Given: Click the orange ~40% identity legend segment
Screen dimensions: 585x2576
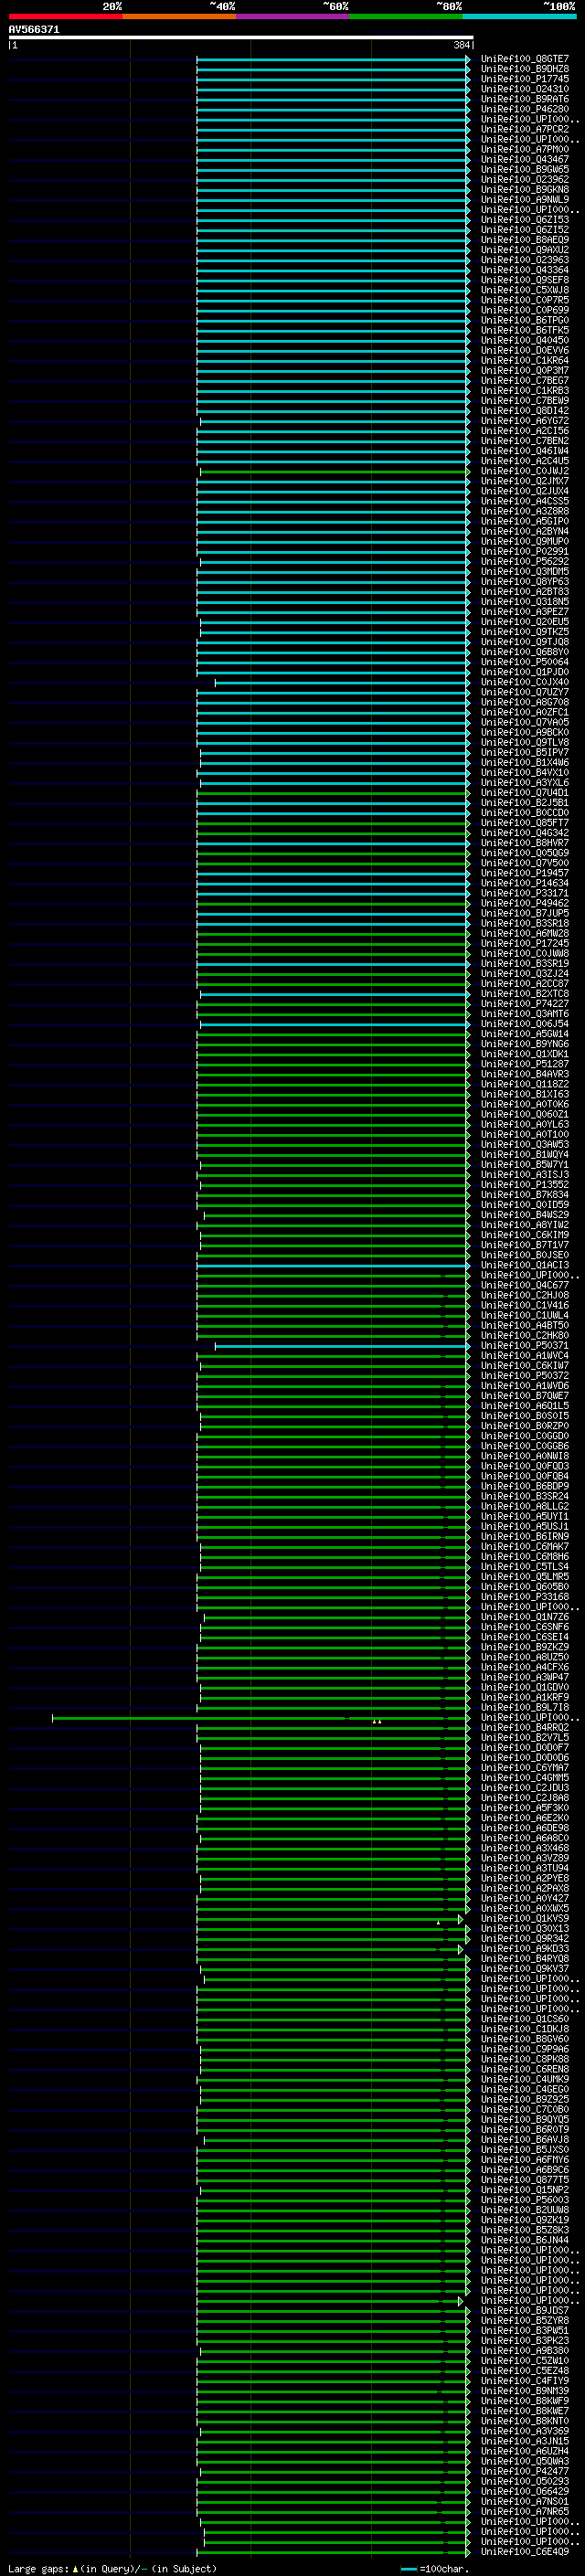Looking at the screenshot, I should [179, 17].
